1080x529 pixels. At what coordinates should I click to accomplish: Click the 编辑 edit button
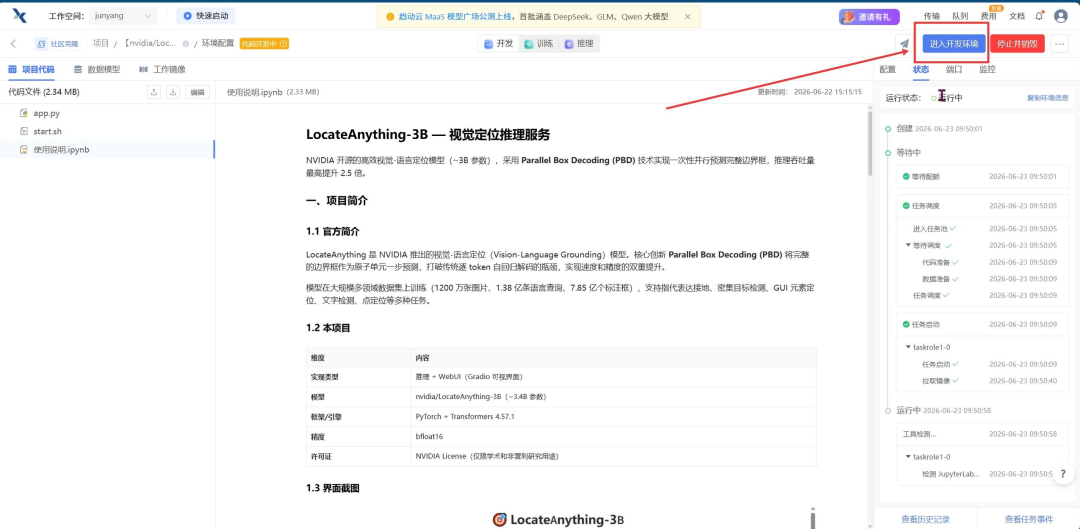point(198,92)
